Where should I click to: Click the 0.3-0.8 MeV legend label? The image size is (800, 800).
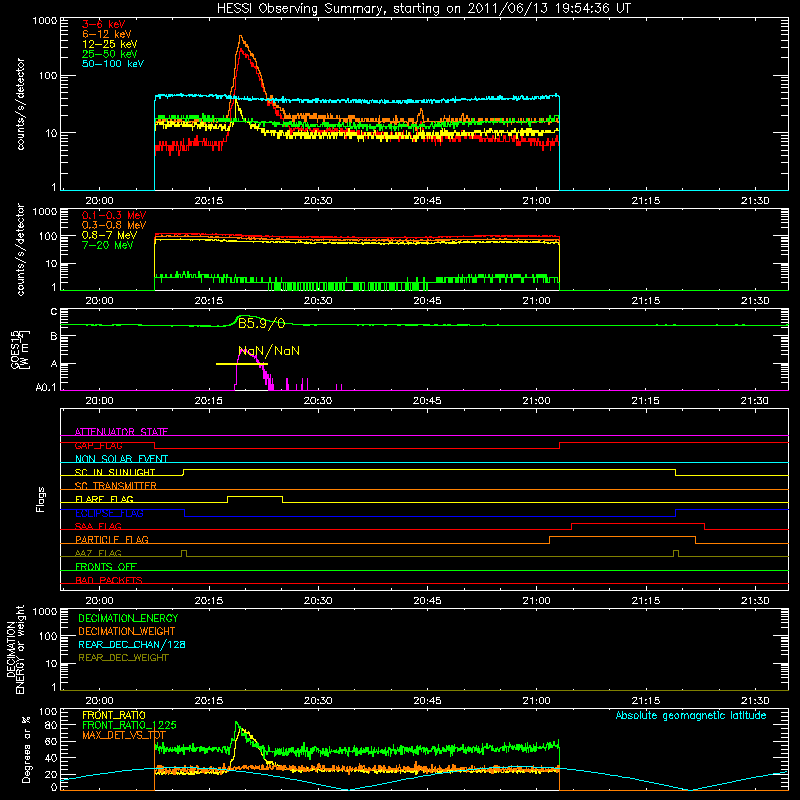click(114, 225)
